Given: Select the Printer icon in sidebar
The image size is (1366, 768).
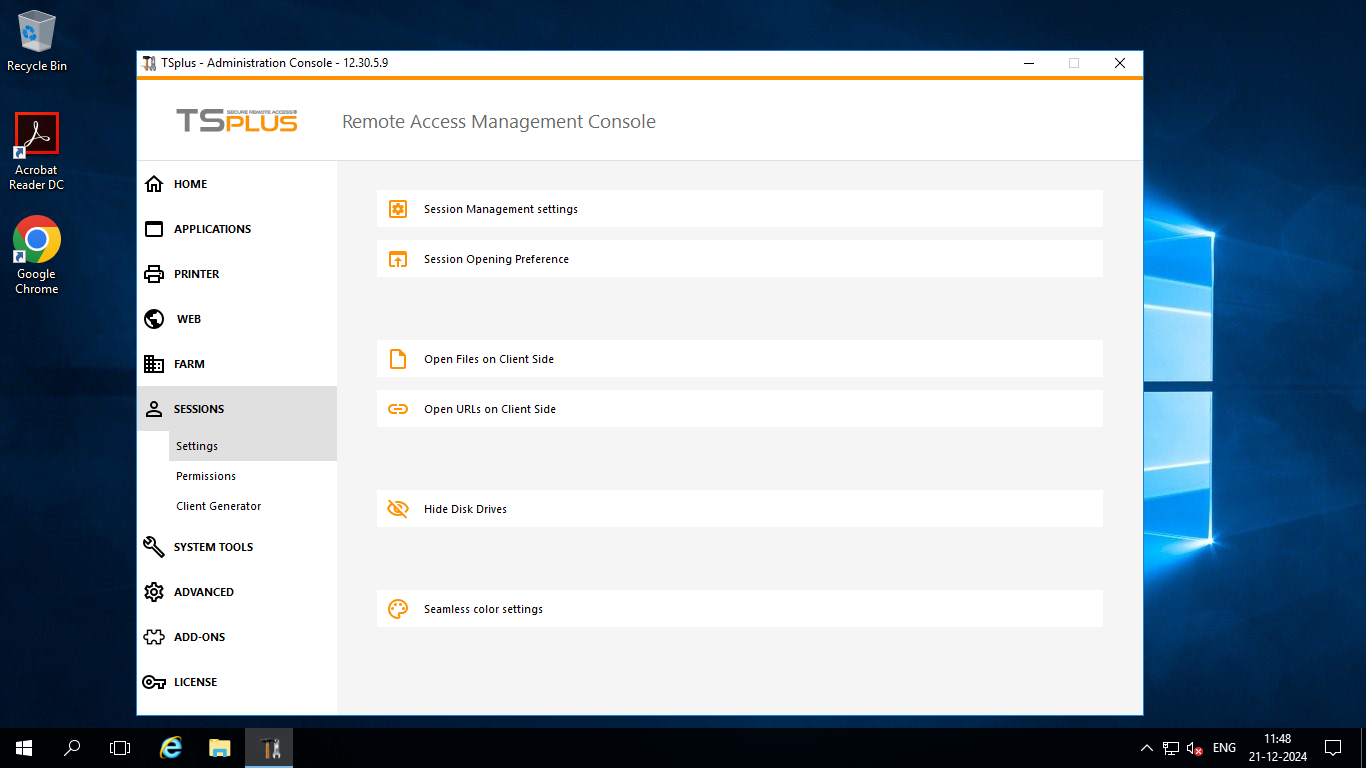Looking at the screenshot, I should pos(154,274).
